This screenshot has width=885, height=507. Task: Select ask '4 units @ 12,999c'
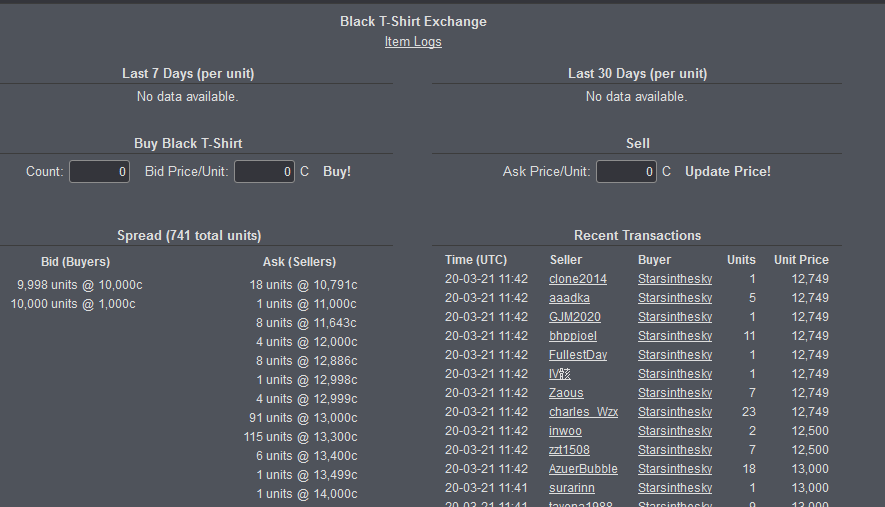tap(306, 399)
